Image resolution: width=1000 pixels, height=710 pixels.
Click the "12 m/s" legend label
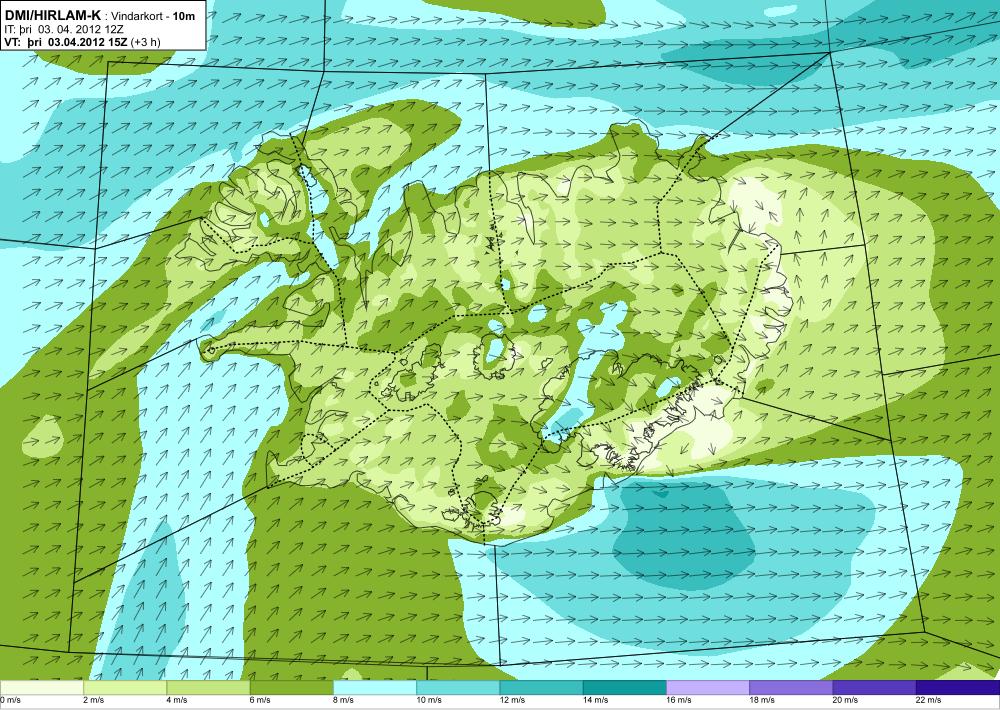coord(513,700)
